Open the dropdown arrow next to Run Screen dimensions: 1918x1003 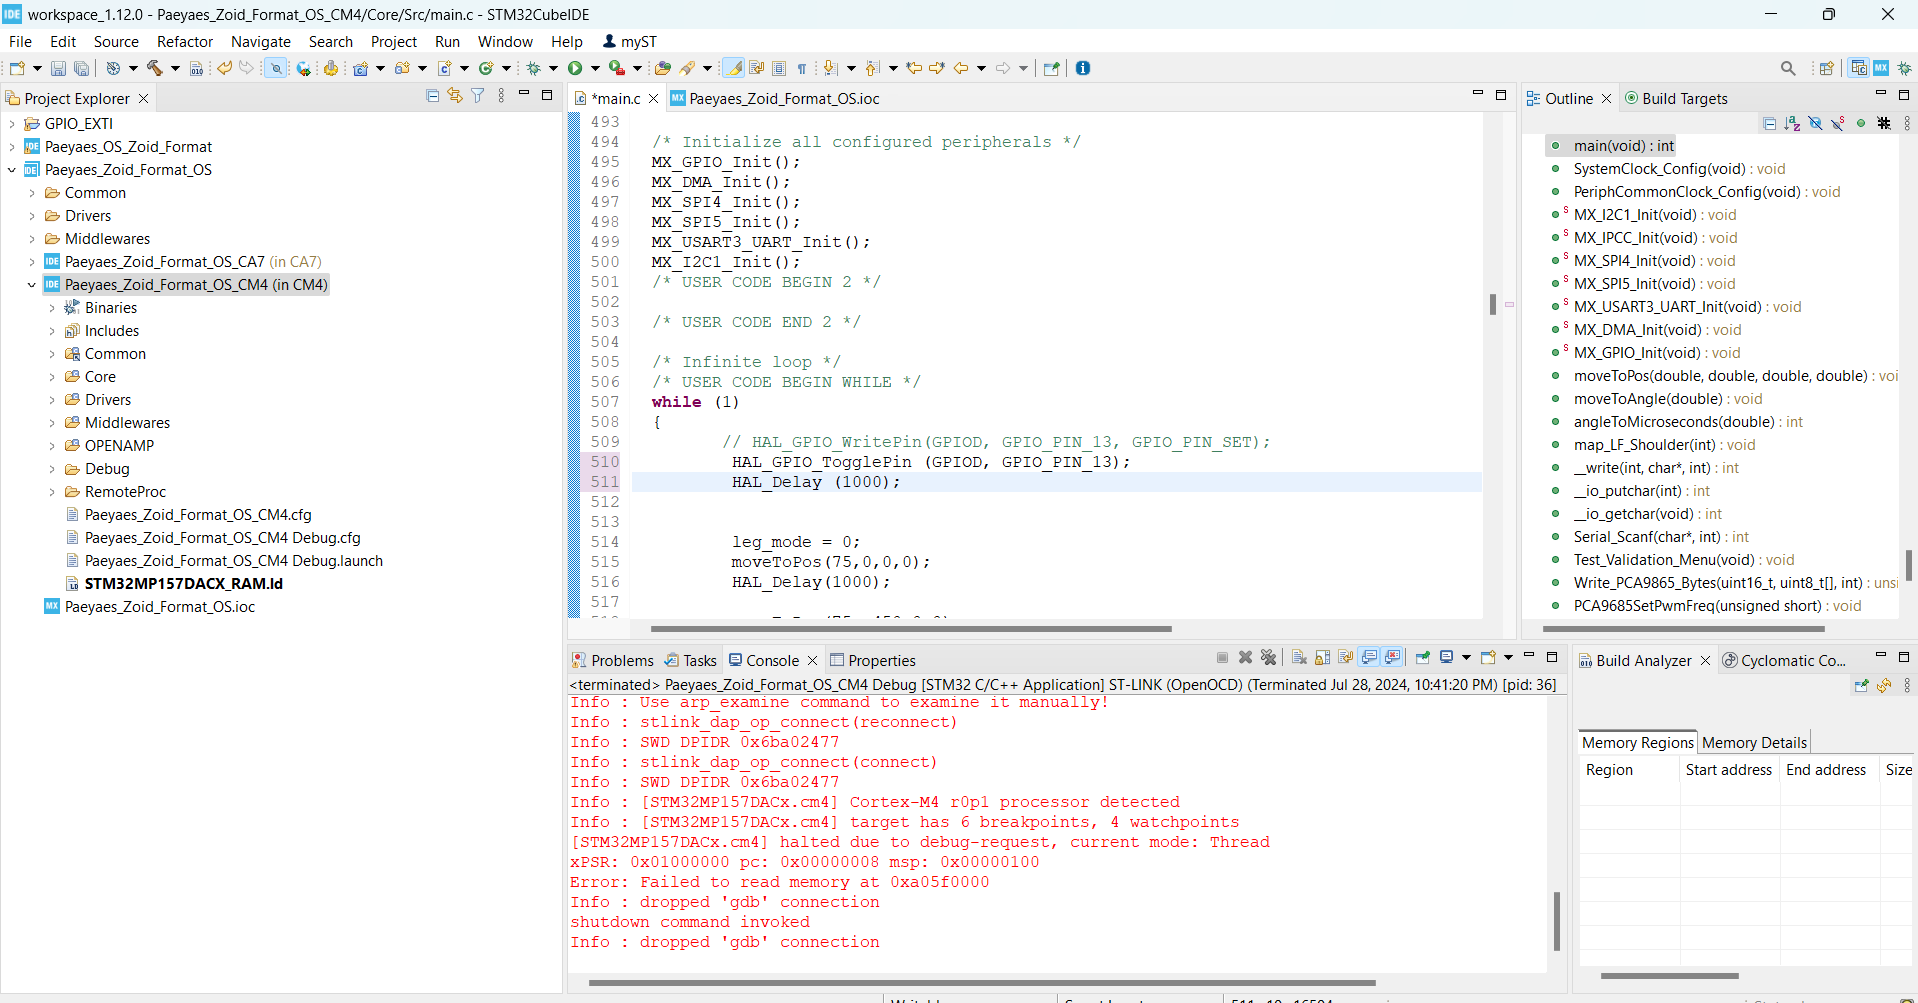(x=595, y=67)
